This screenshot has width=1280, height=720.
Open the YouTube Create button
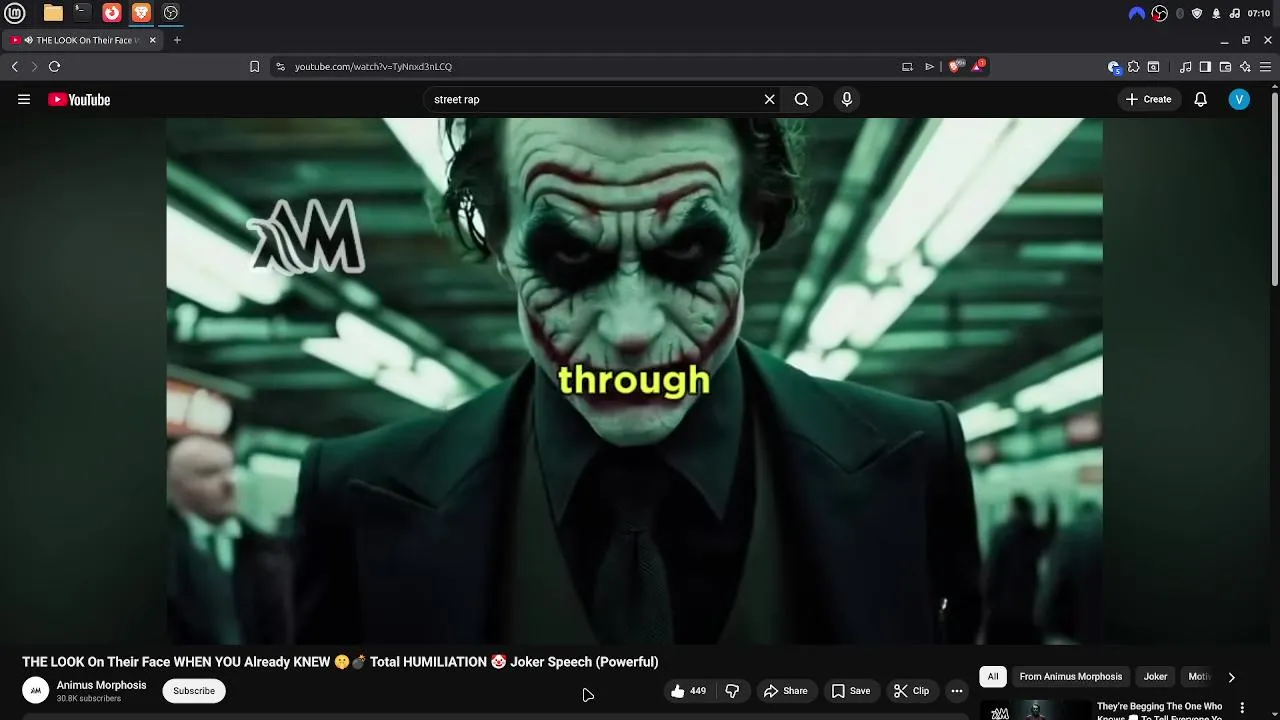[x=1148, y=99]
